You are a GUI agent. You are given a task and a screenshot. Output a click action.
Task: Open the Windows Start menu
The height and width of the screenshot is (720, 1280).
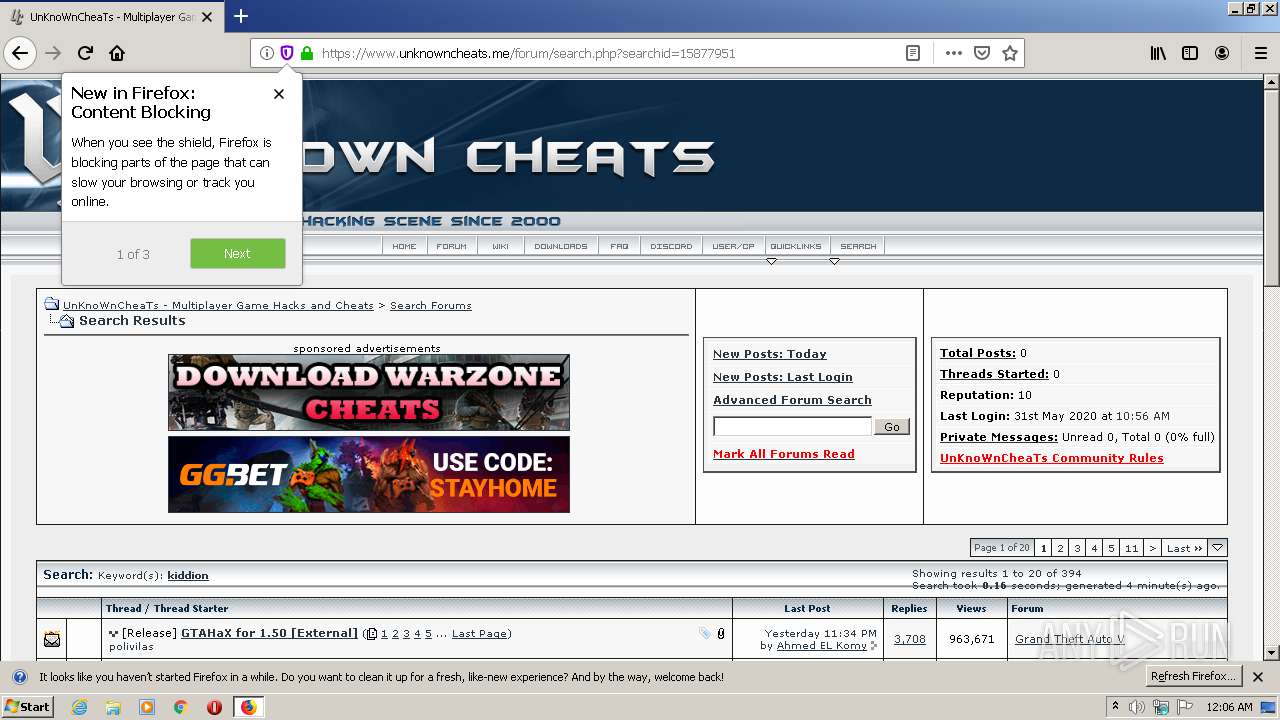click(x=28, y=706)
